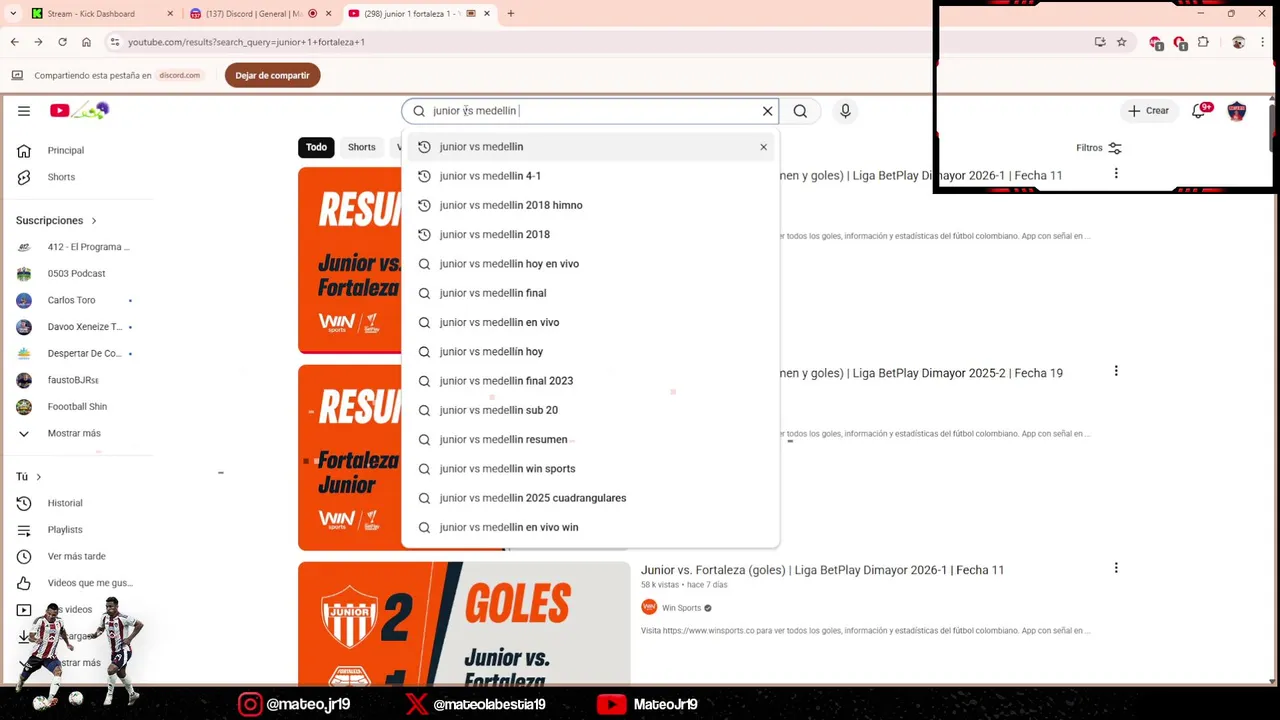Choose suggestion 'junior vs medellin final 2023'
Image resolution: width=1280 pixels, height=720 pixels.
click(590, 381)
